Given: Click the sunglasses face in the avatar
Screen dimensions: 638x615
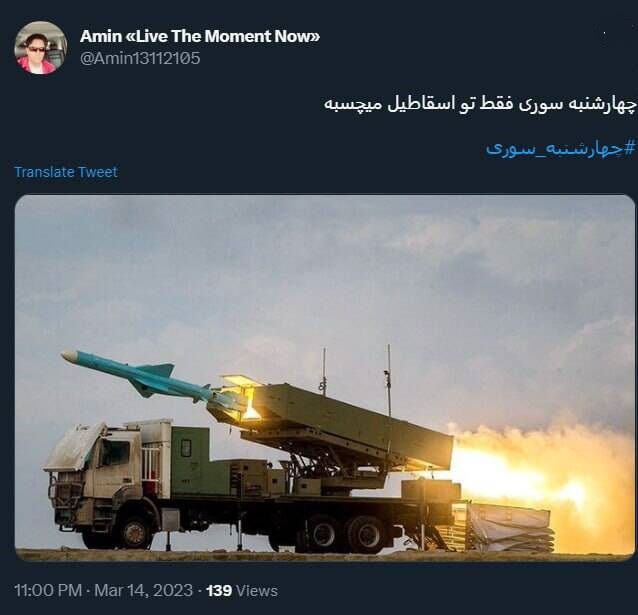Looking at the screenshot, I should tap(37, 48).
